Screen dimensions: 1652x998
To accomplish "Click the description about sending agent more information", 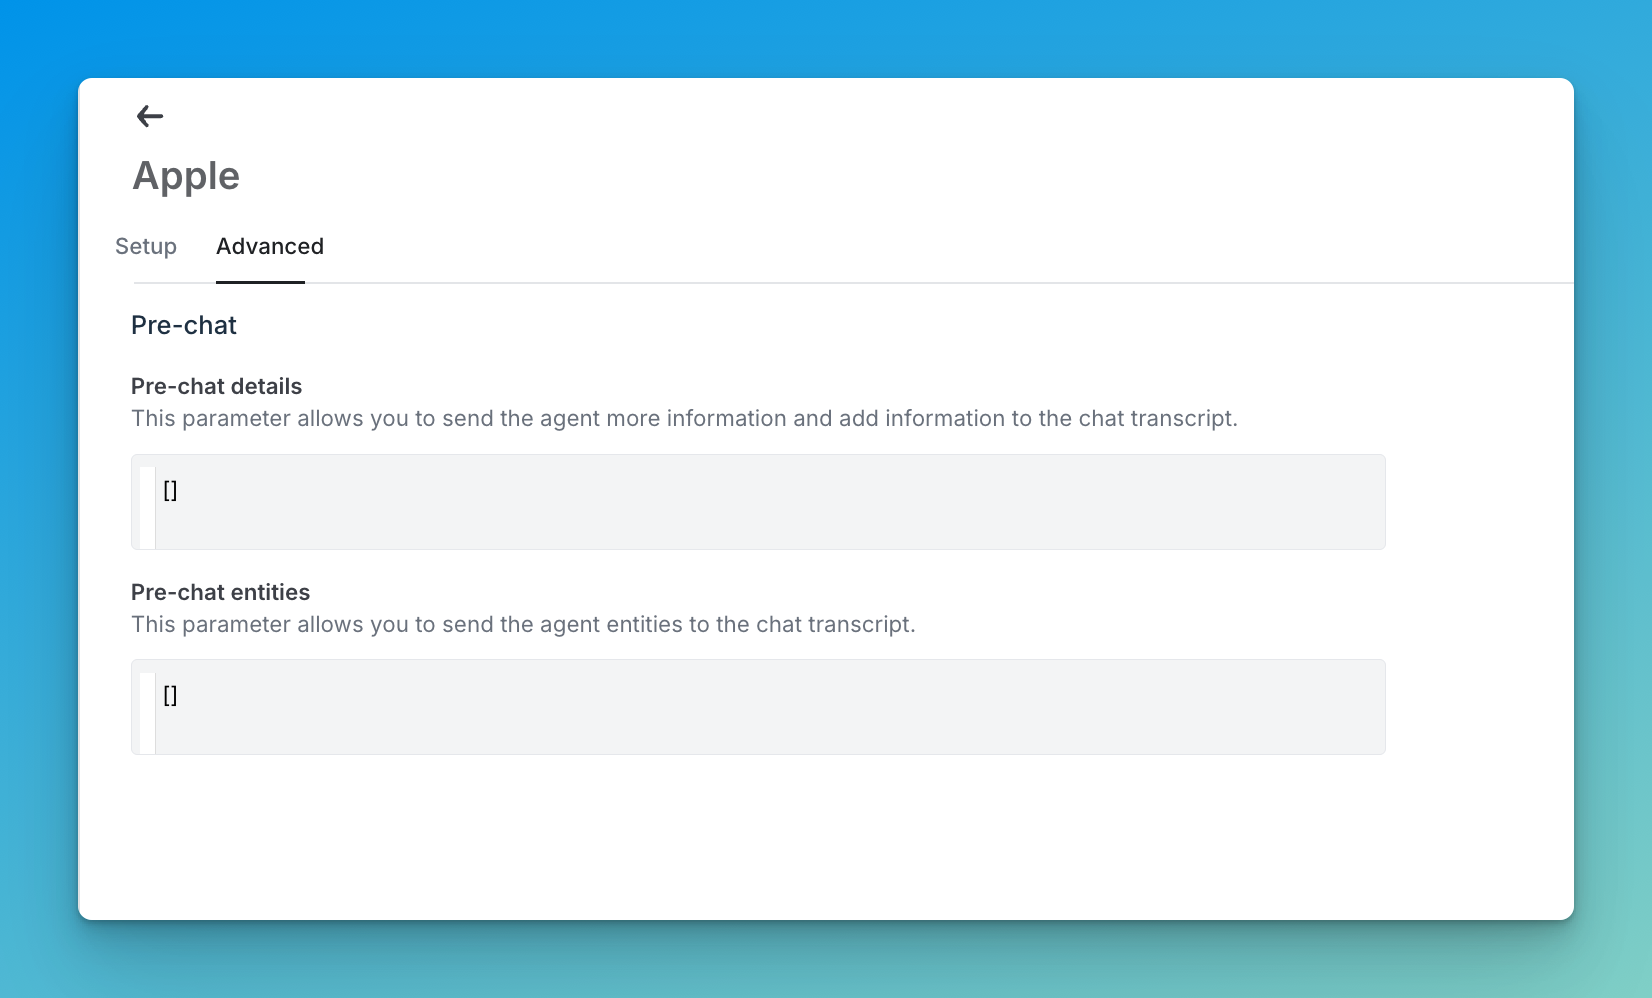I will [684, 418].
